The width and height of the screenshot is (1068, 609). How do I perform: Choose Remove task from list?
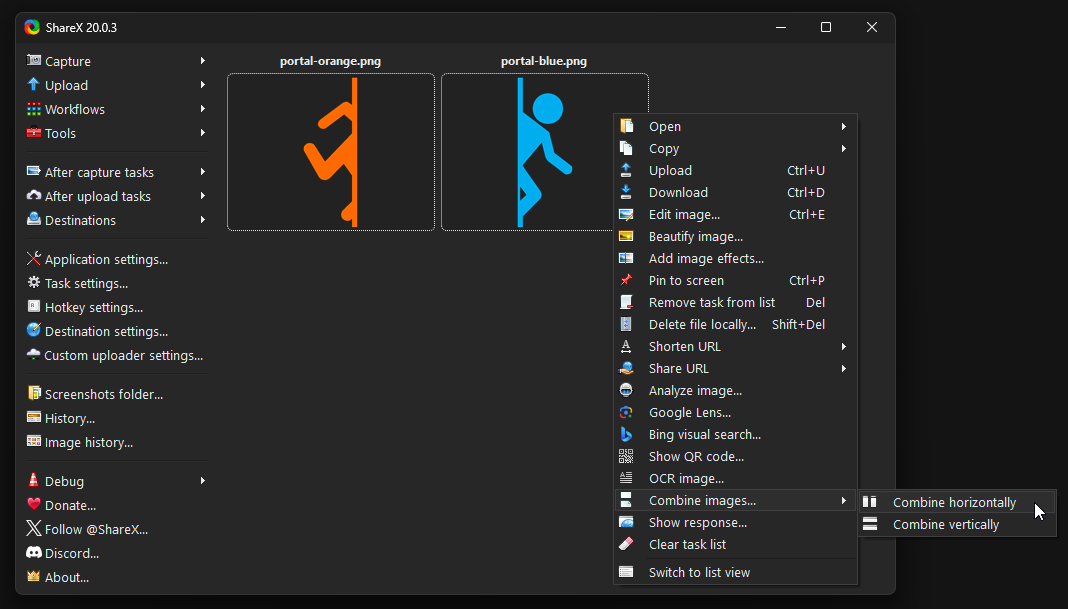click(x=736, y=302)
